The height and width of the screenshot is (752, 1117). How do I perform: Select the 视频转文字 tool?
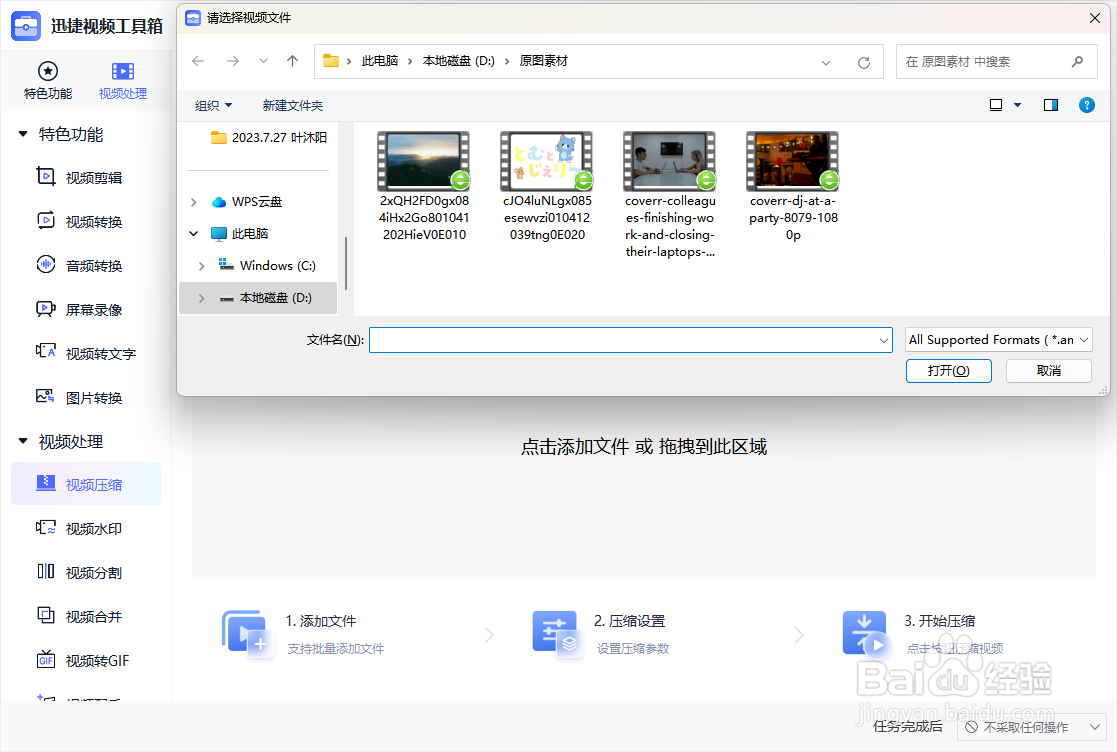[91, 353]
